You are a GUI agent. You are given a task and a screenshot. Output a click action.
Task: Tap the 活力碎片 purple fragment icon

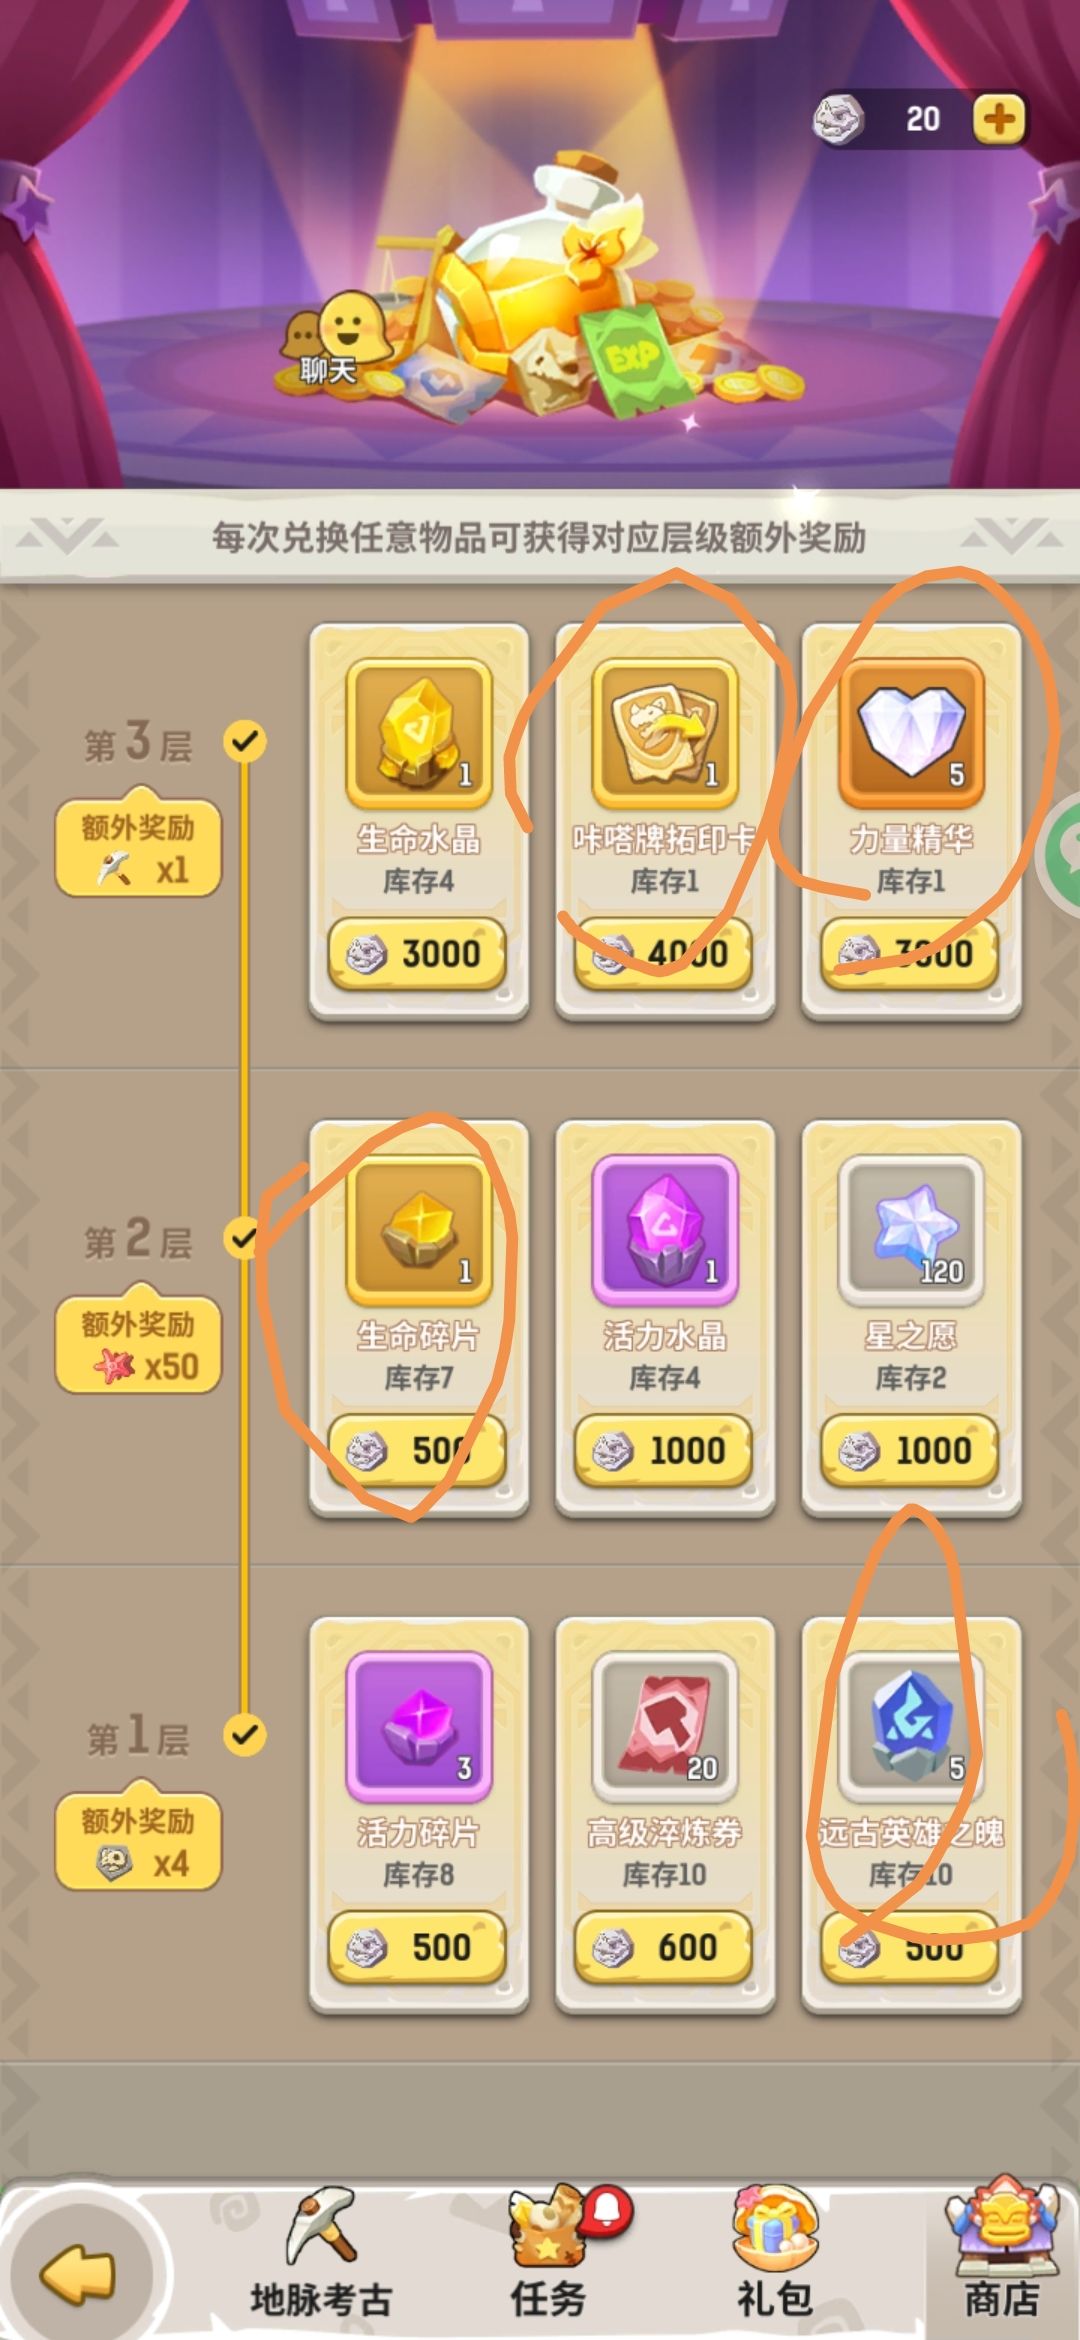click(419, 1727)
